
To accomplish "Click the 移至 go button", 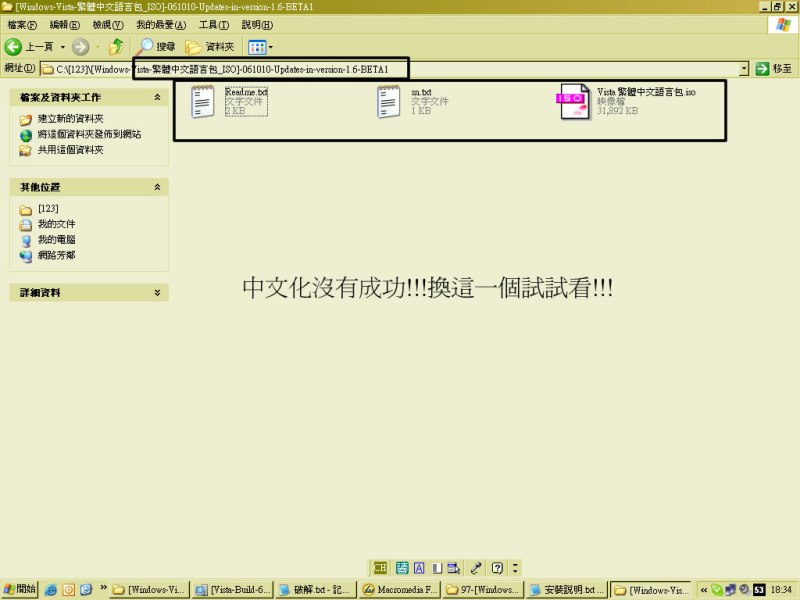I will pyautogui.click(x=774, y=68).
